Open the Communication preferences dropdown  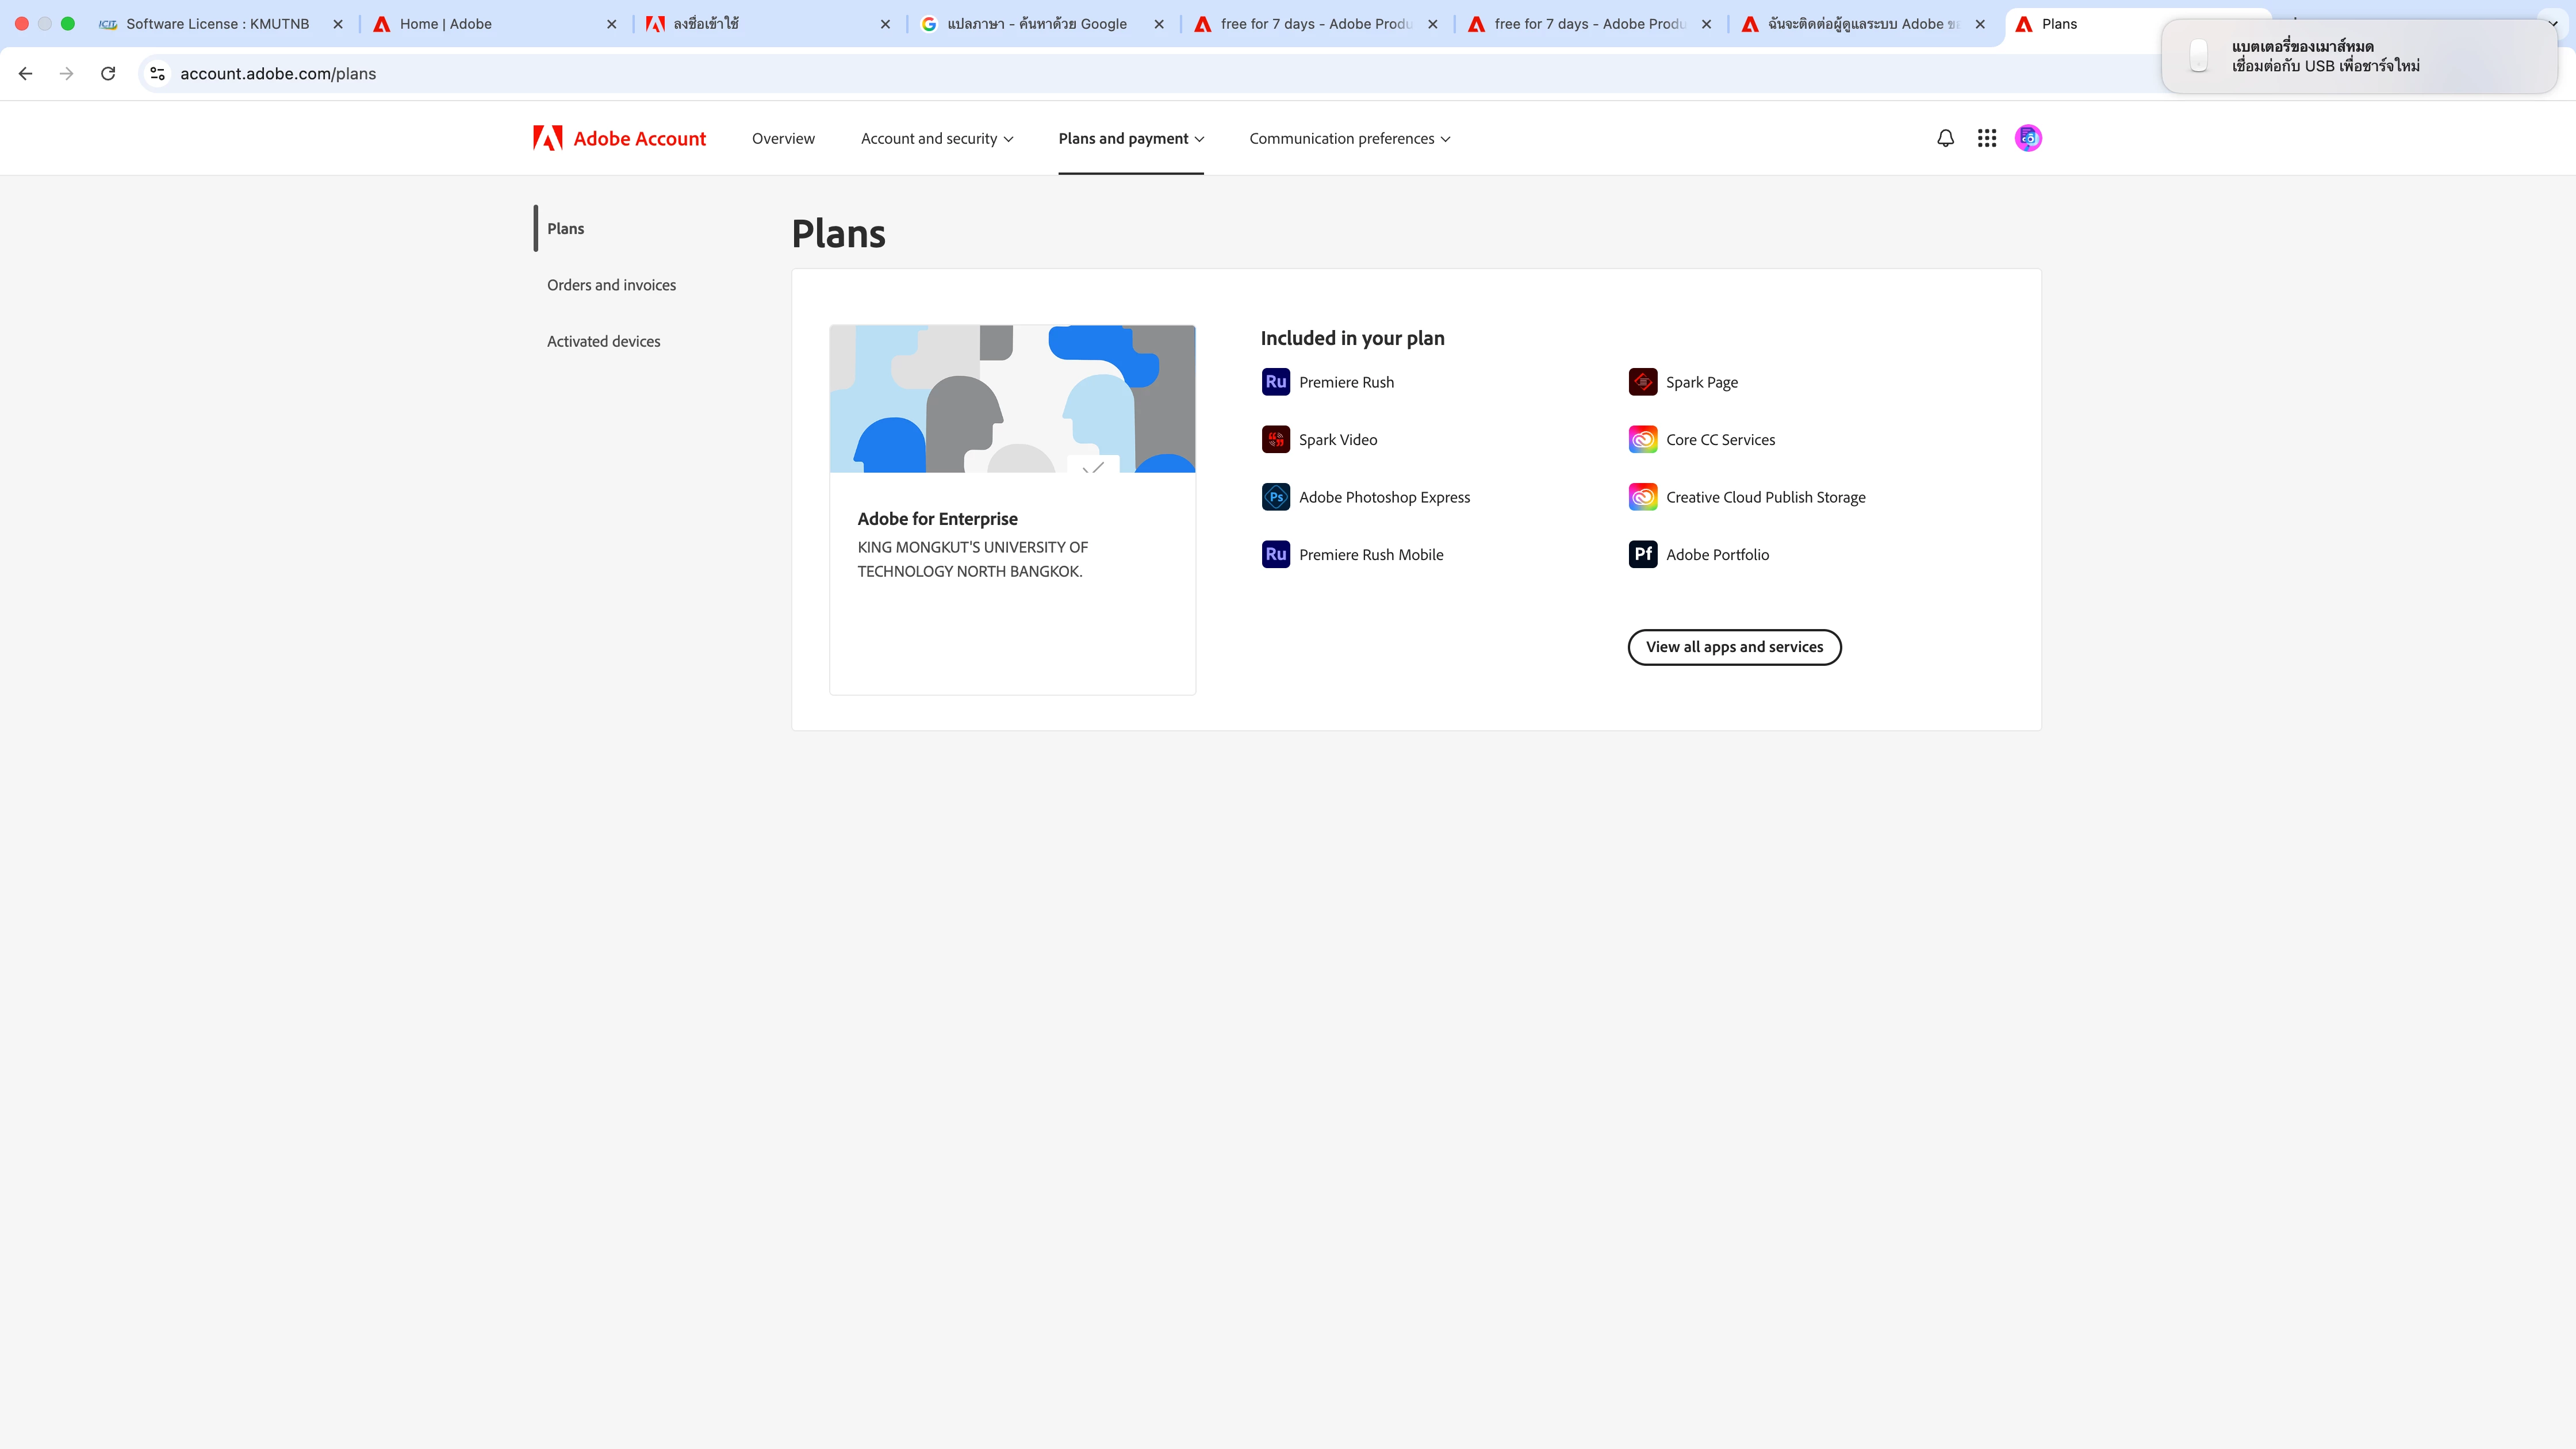coord(1349,139)
